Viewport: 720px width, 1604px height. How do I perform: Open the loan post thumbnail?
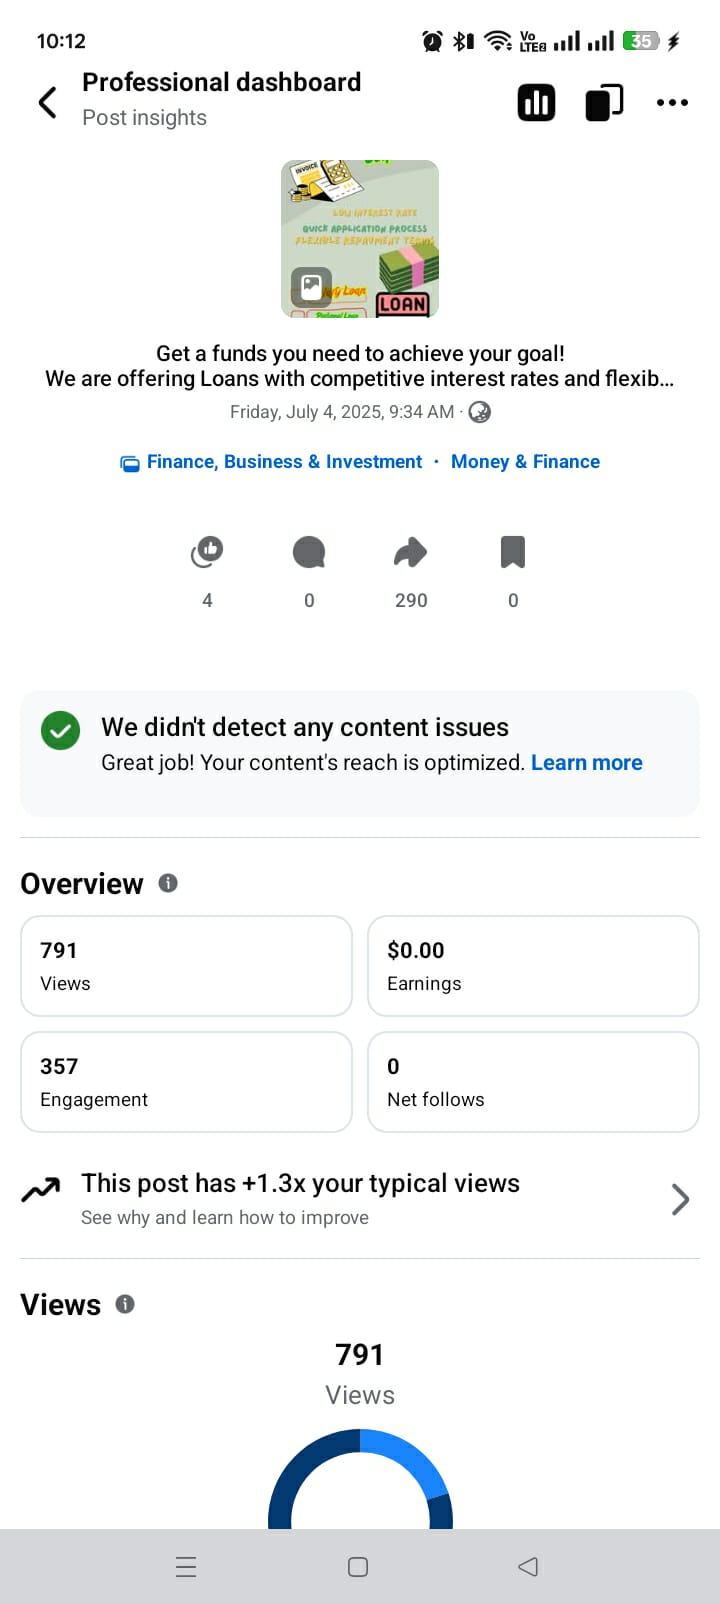click(x=360, y=239)
